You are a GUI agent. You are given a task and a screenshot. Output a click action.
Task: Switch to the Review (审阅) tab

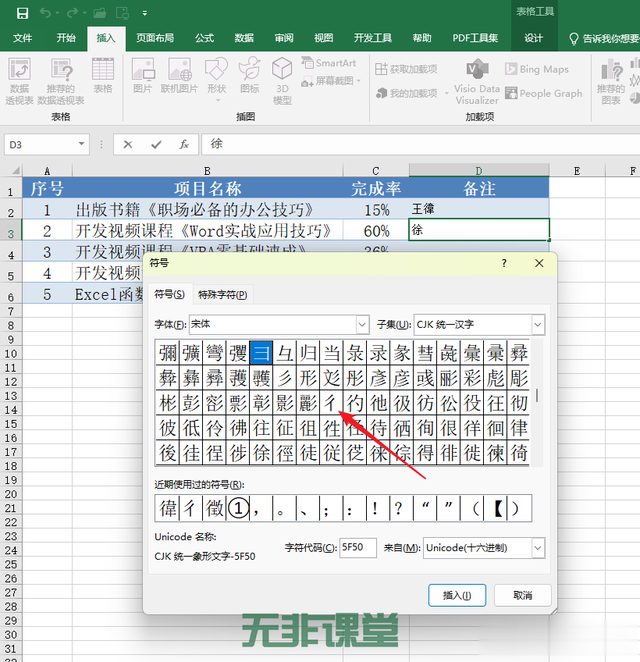click(284, 38)
